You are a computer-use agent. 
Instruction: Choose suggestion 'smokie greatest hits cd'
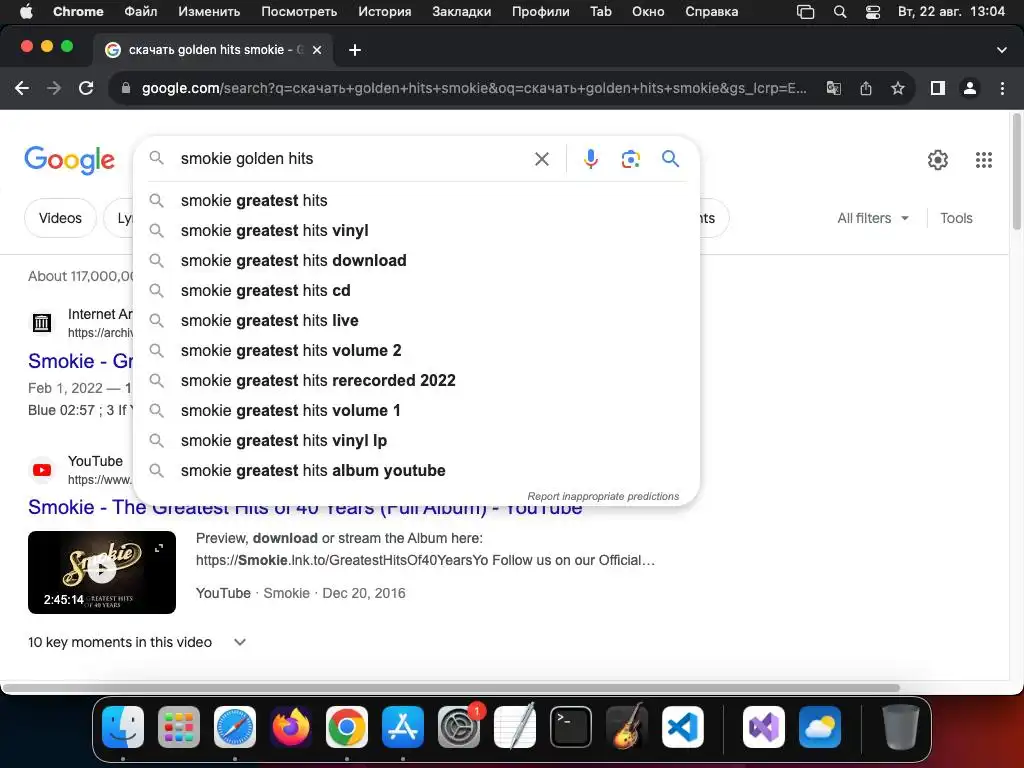[x=416, y=291]
